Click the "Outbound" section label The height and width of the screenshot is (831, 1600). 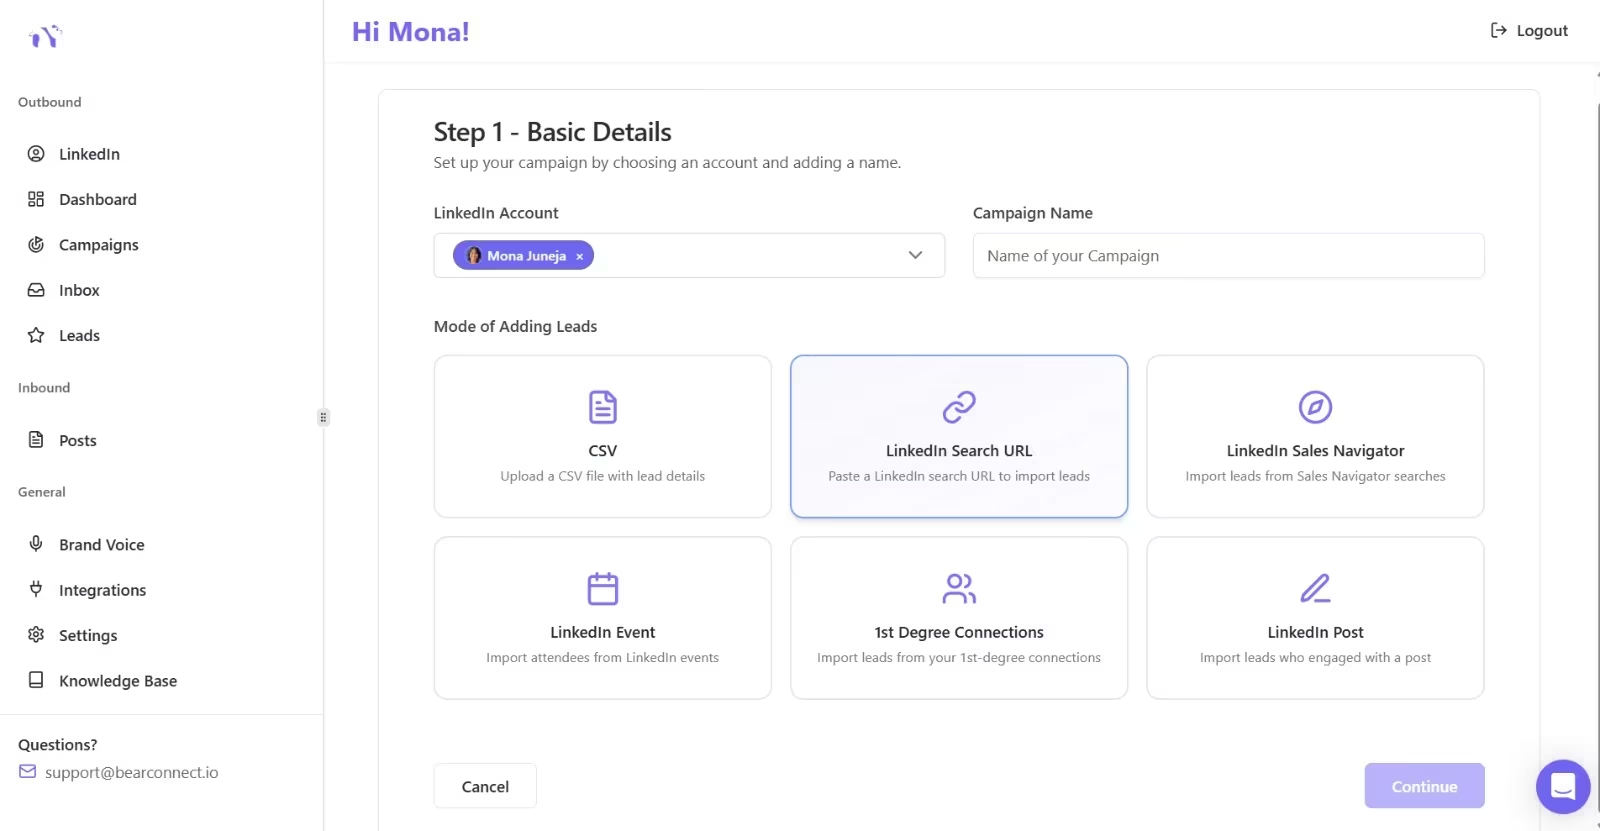coord(50,102)
